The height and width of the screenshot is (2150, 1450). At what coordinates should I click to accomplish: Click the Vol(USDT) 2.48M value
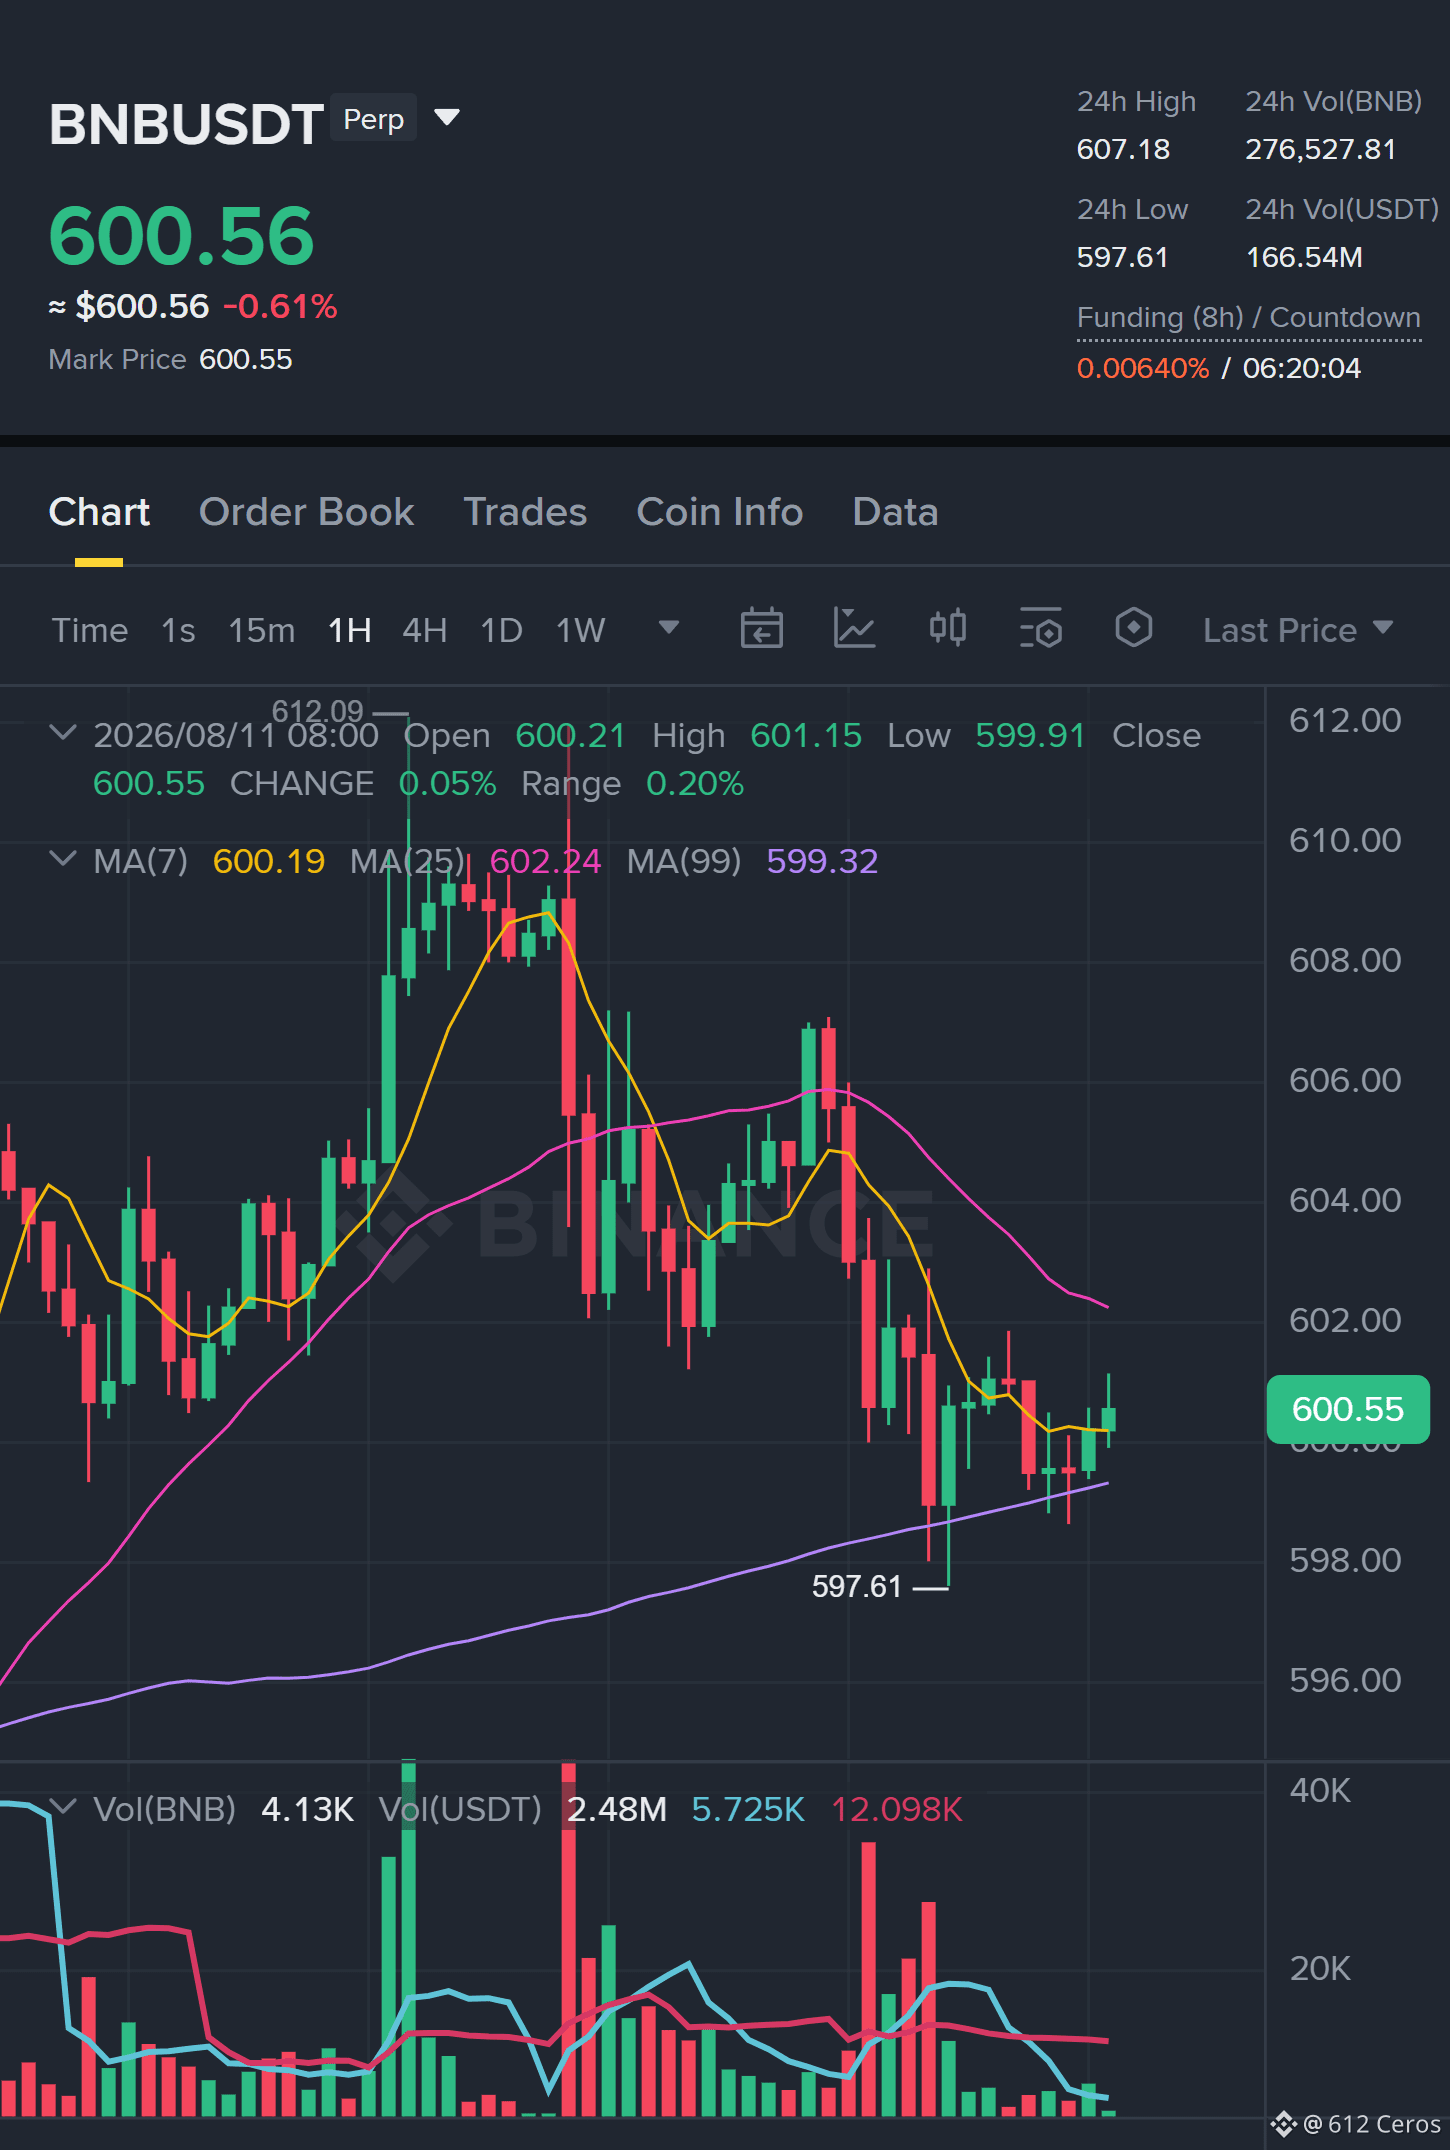(616, 1809)
